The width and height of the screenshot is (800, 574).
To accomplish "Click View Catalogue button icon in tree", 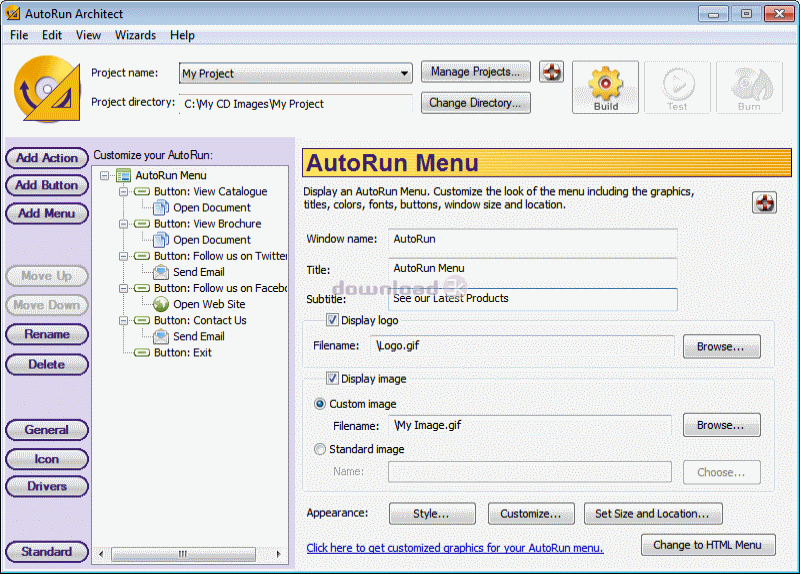I will (x=142, y=192).
